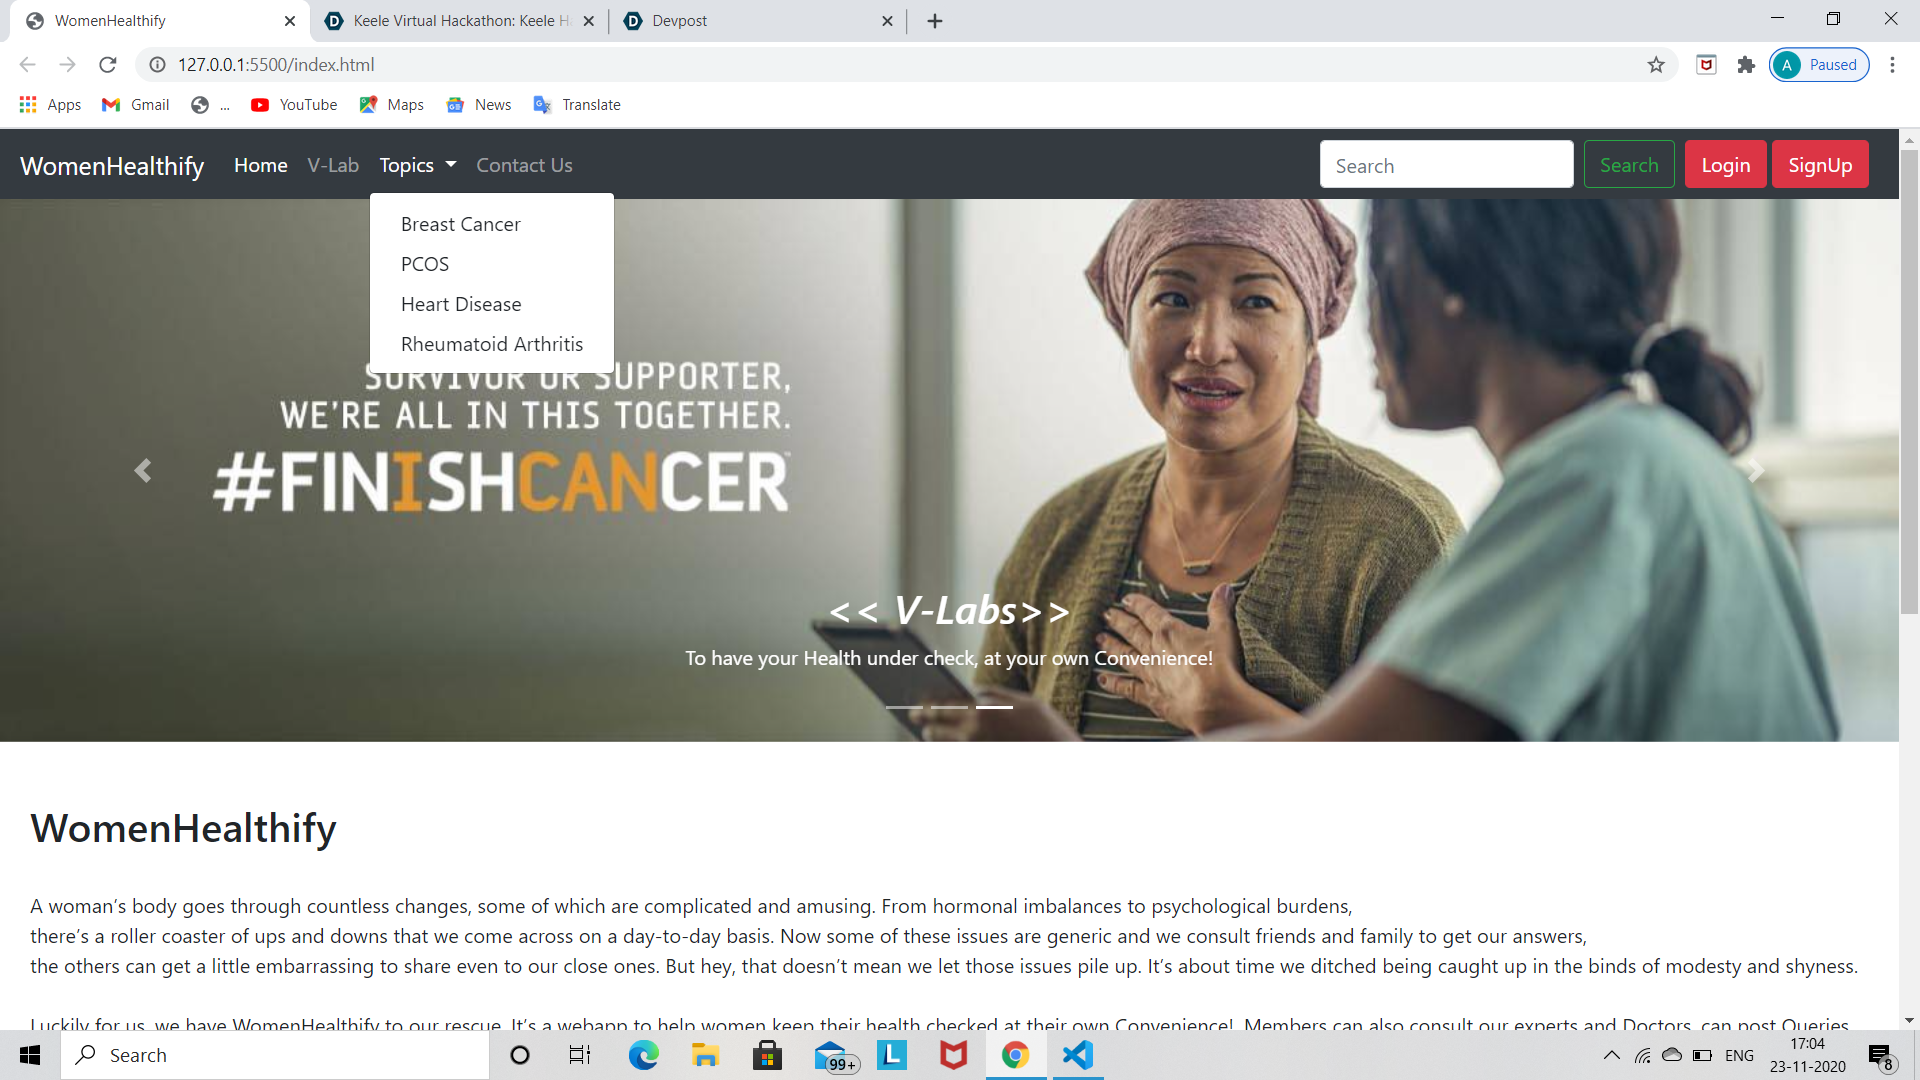Screen dimensions: 1920x1080
Task: Open the Extensions puzzle icon
Action: coord(1746,65)
